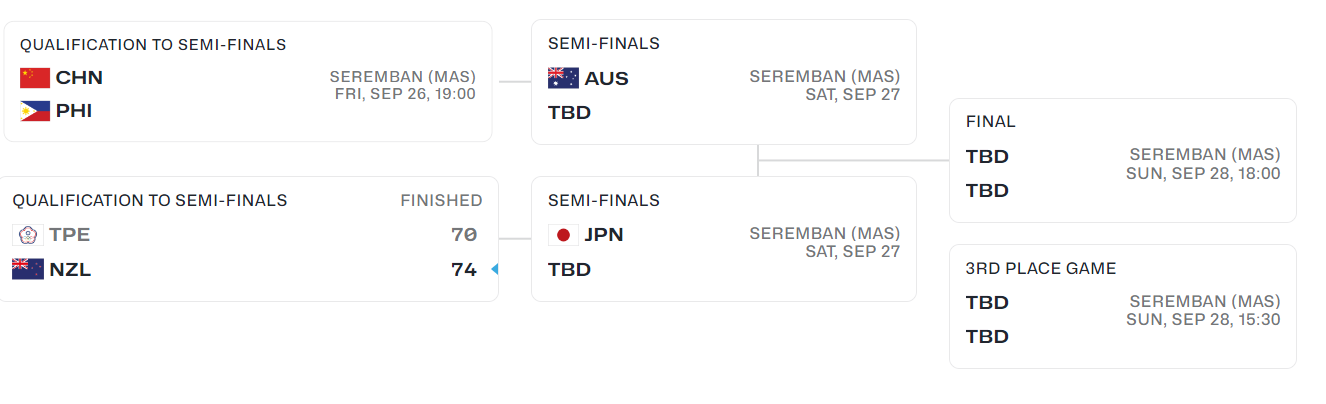
Task: Click New Zealand's score of 74
Action: 464,269
